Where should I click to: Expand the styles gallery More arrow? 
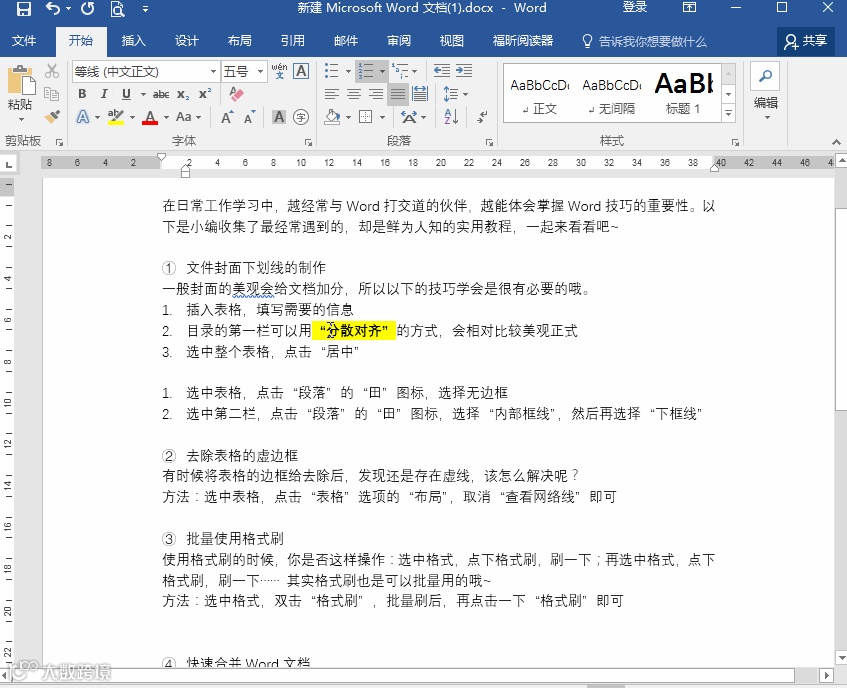[x=729, y=113]
